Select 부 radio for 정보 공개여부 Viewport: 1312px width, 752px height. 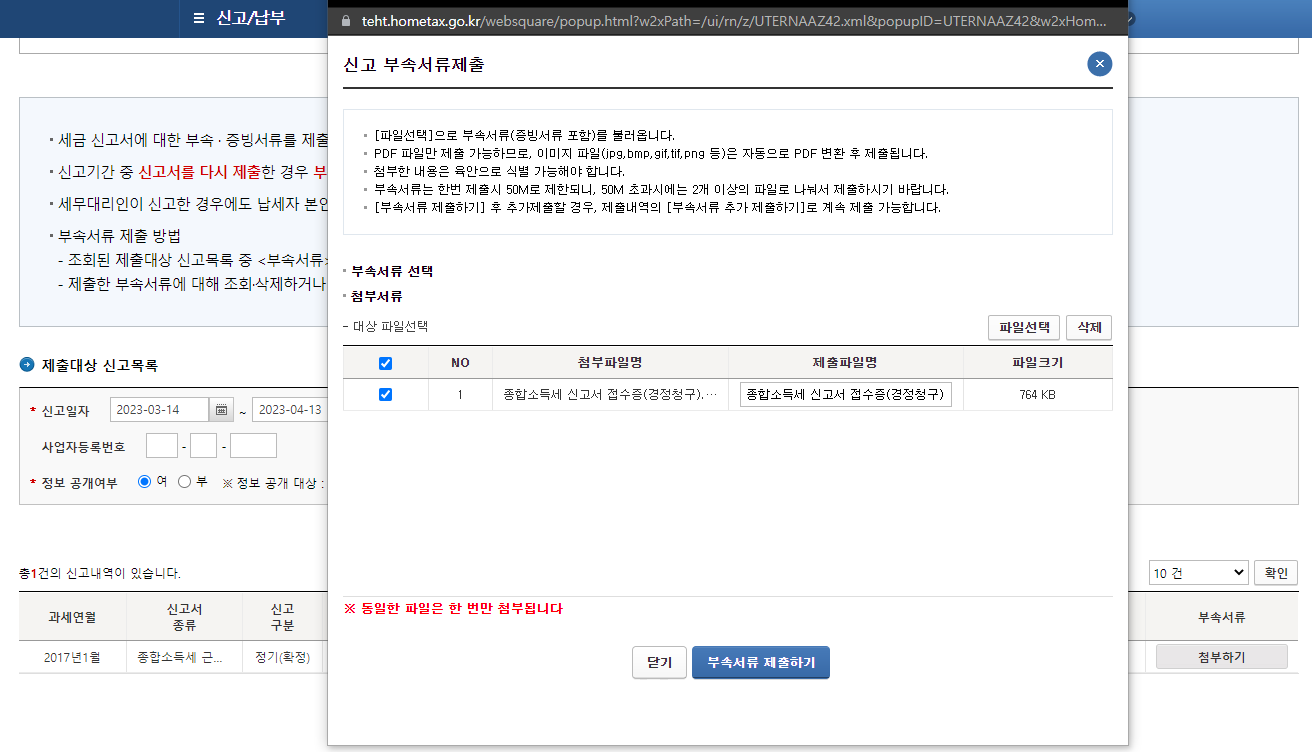coord(183,479)
